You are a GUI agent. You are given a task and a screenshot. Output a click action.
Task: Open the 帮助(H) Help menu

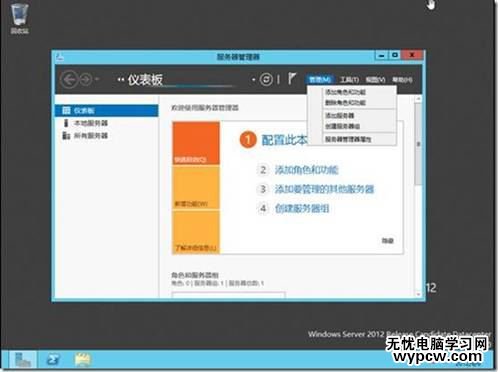pyautogui.click(x=402, y=80)
